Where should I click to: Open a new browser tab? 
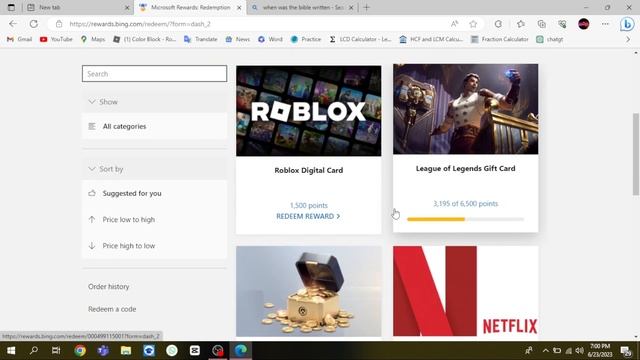(366, 7)
